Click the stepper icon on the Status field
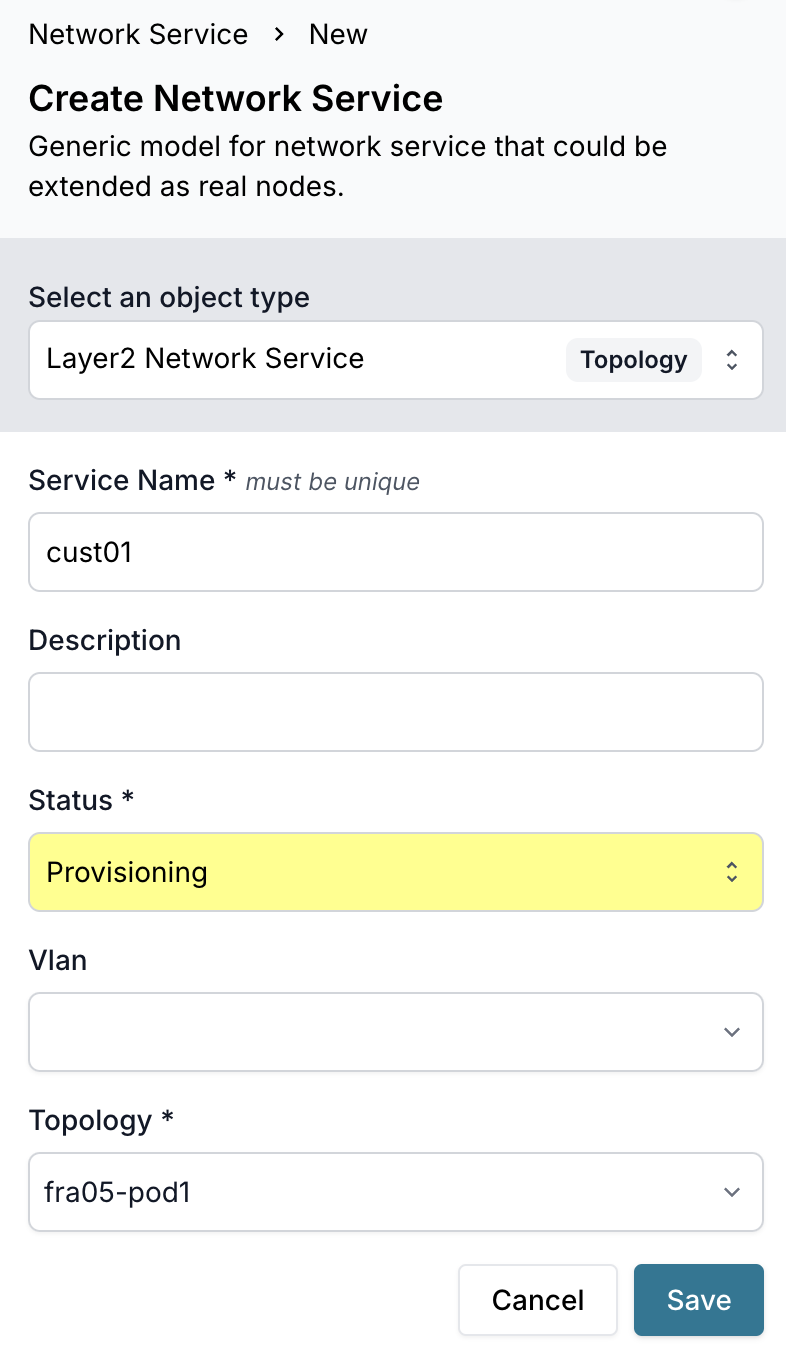 click(732, 872)
